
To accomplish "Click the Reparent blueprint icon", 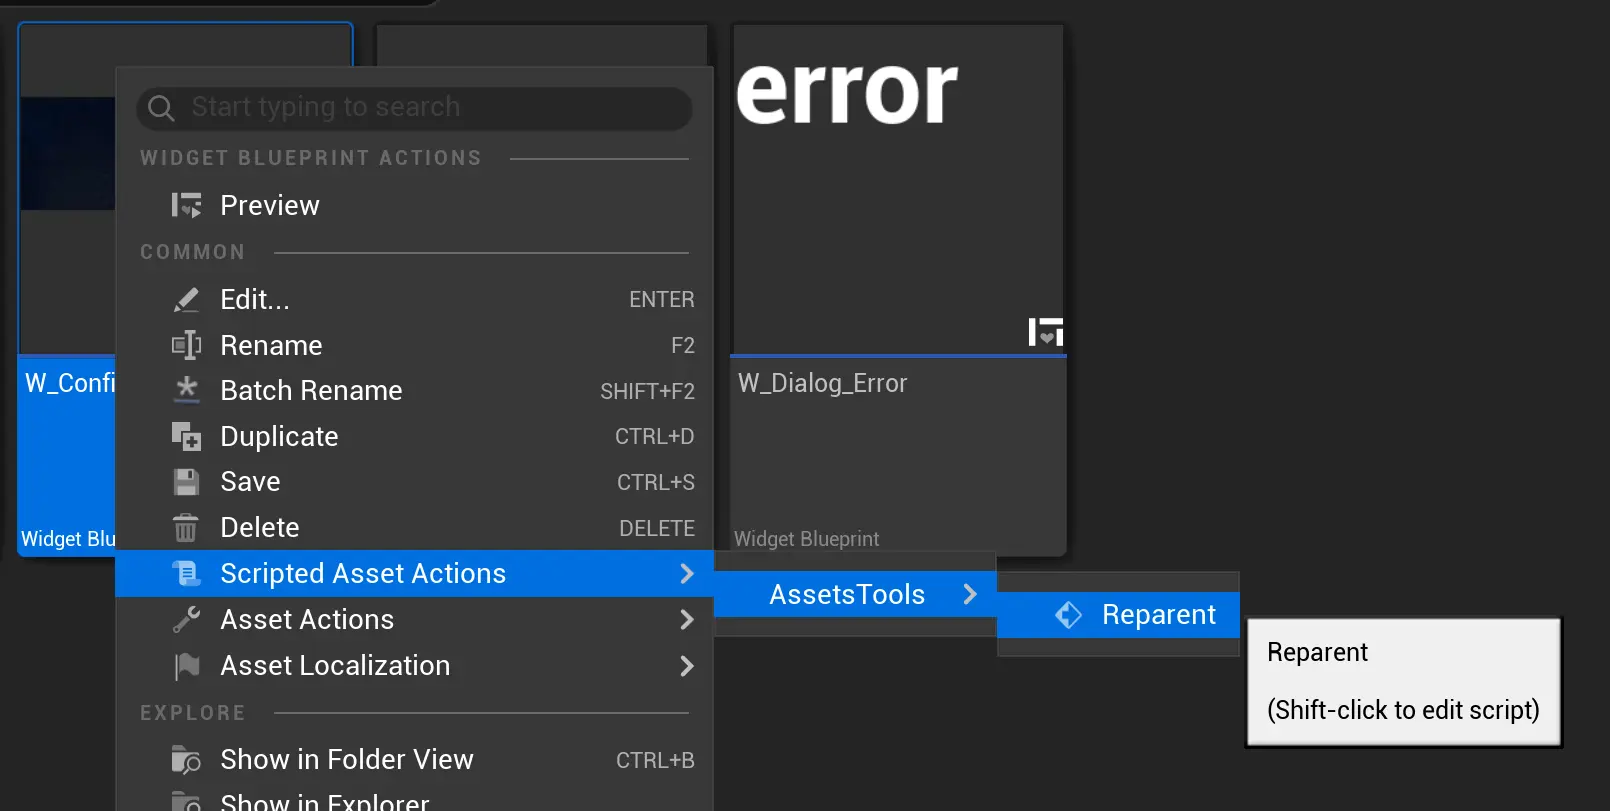I will click(1068, 615).
